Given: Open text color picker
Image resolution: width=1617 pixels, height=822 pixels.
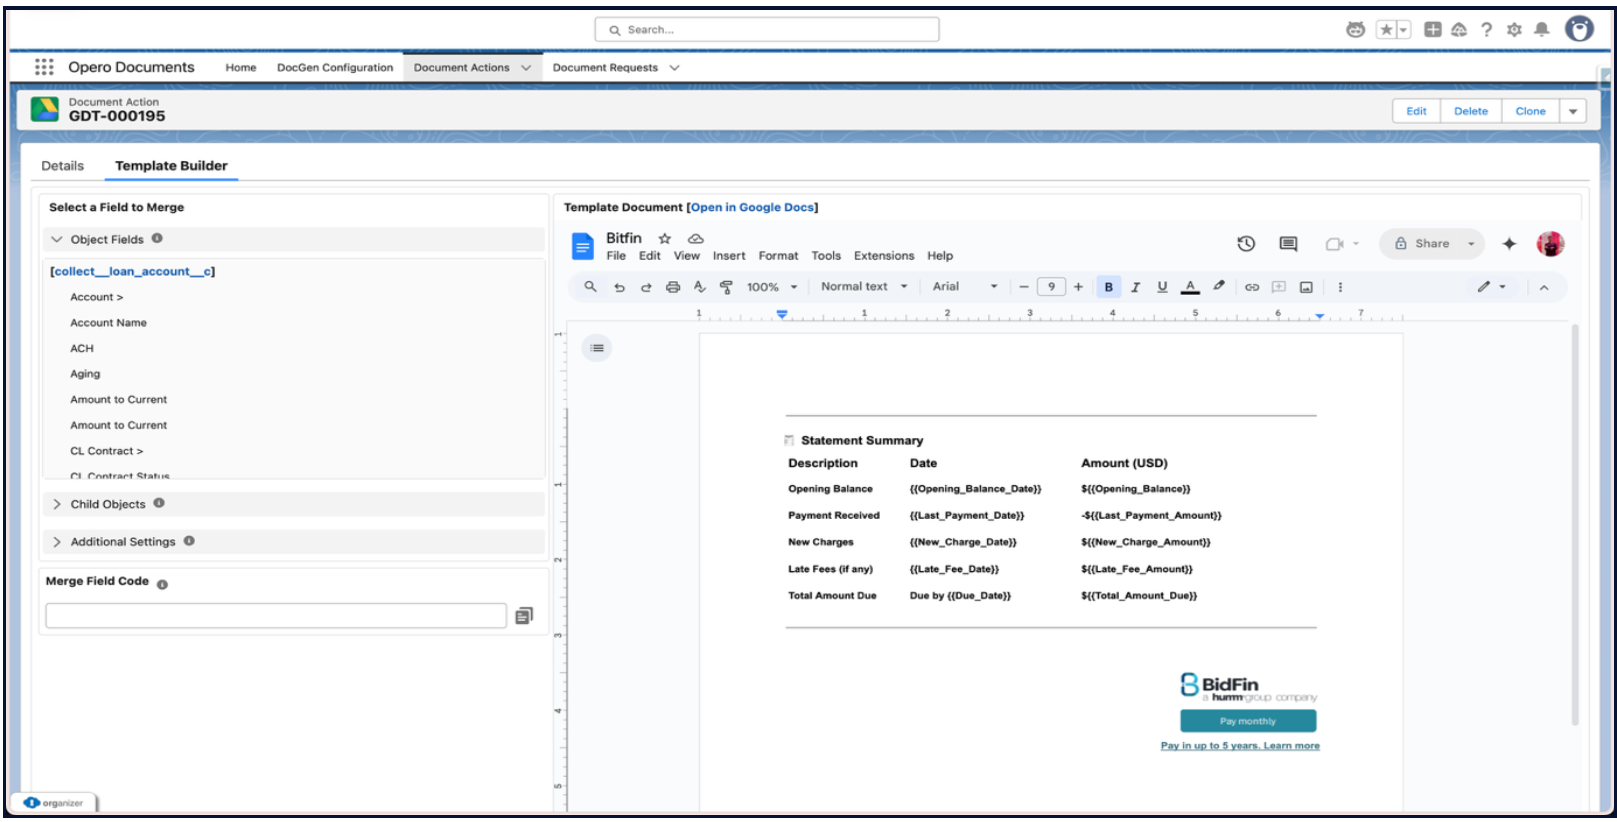Looking at the screenshot, I should coord(1190,287).
